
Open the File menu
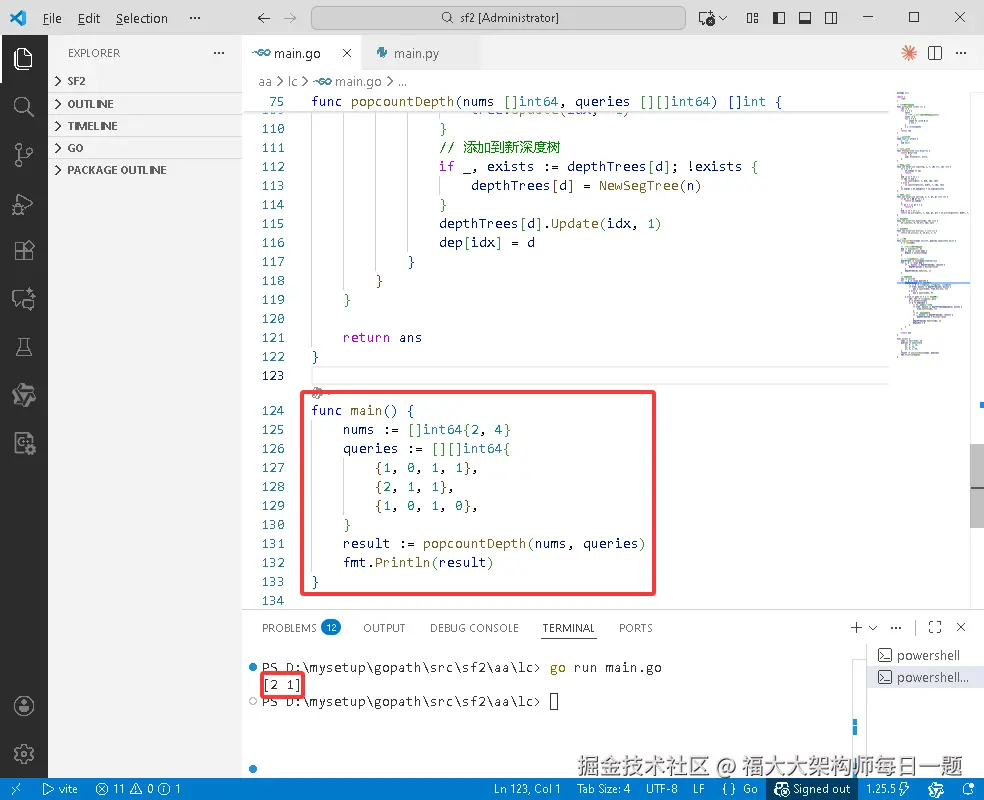52,18
